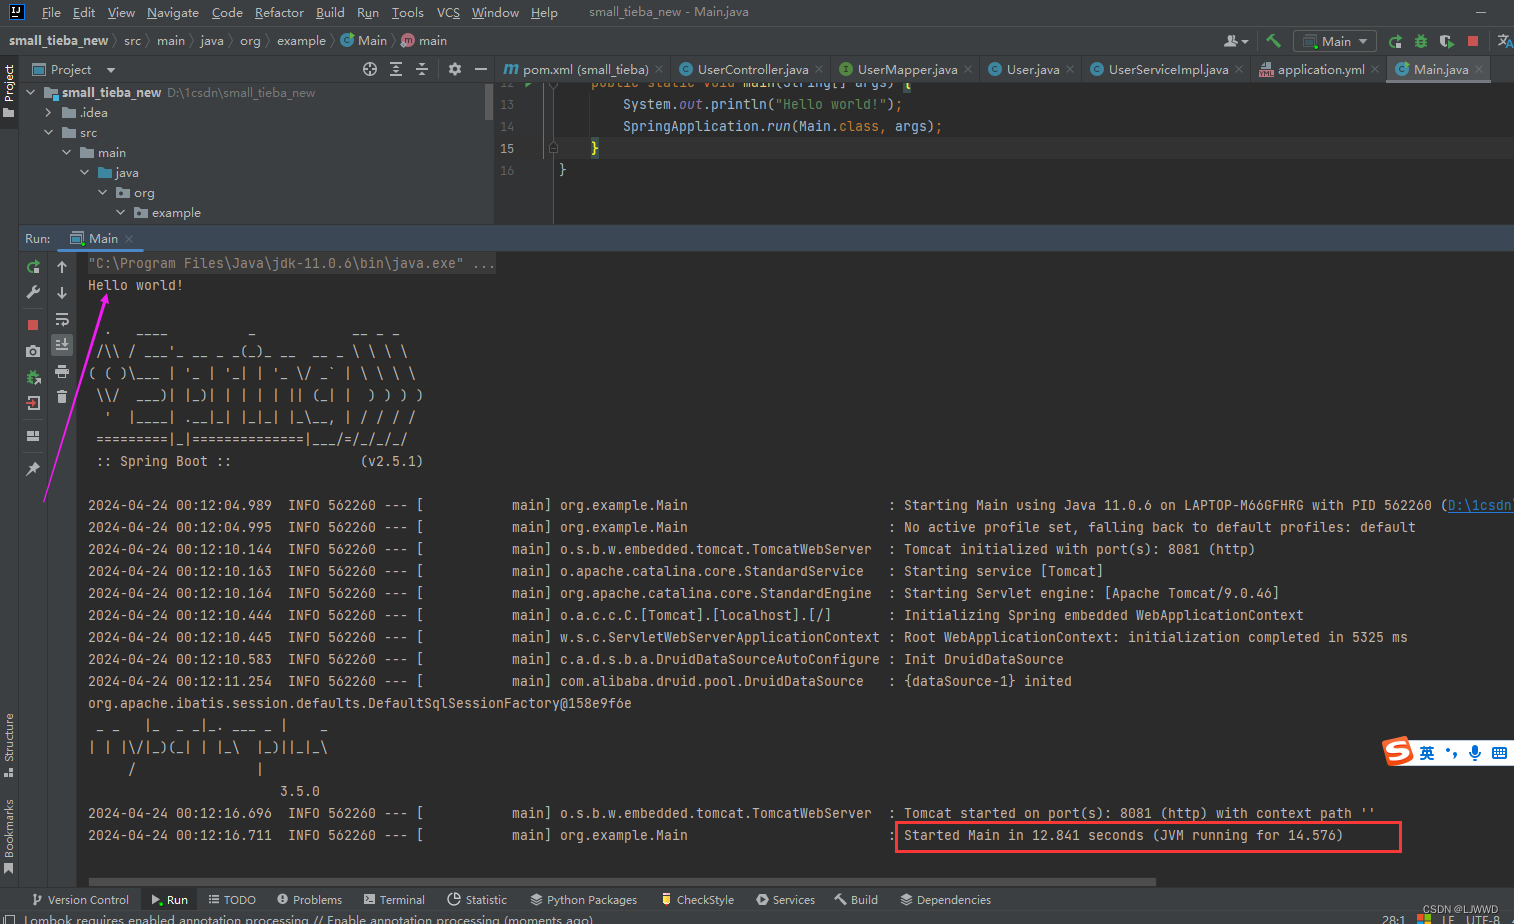Click the Build Project hammer icon
1514x924 pixels.
pyautogui.click(x=1273, y=41)
